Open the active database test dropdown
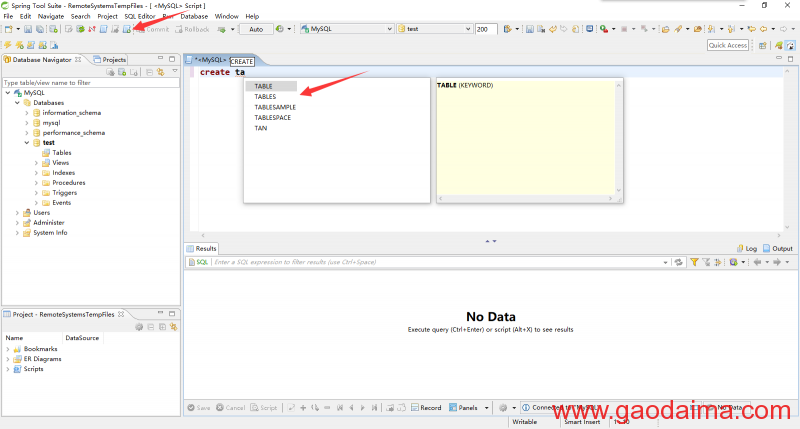This screenshot has height=429, width=800. [x=435, y=29]
